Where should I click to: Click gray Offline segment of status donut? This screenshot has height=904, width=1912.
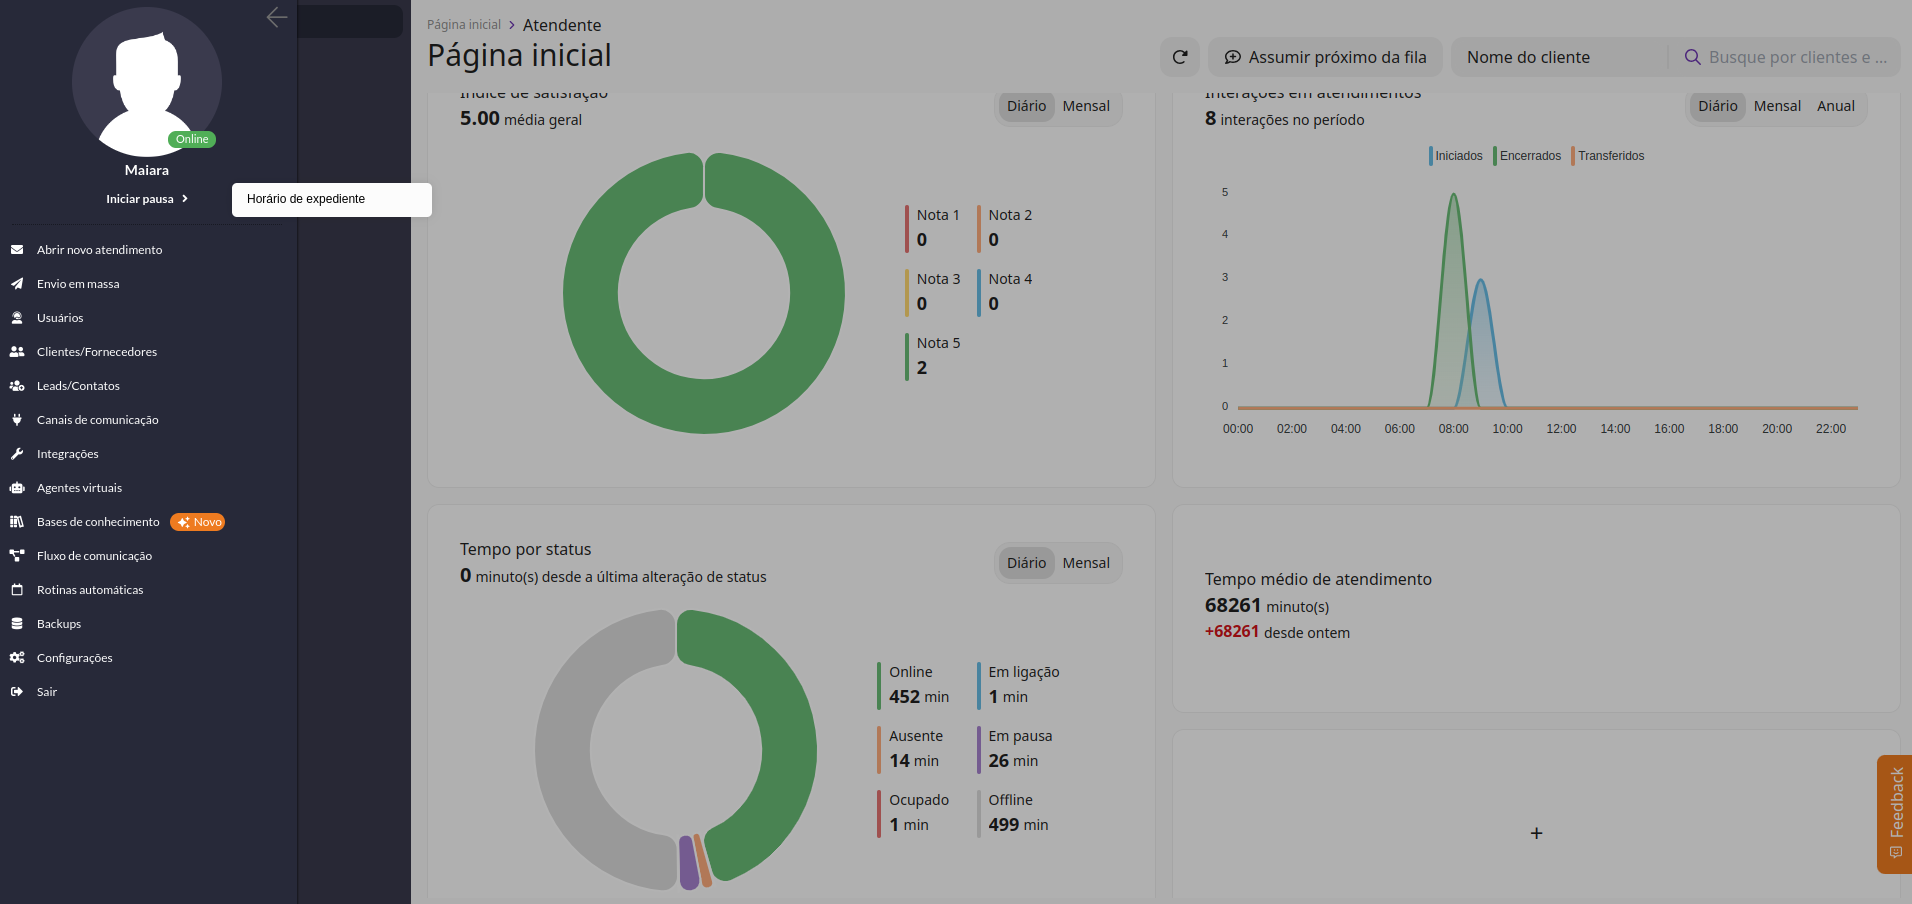point(563,750)
